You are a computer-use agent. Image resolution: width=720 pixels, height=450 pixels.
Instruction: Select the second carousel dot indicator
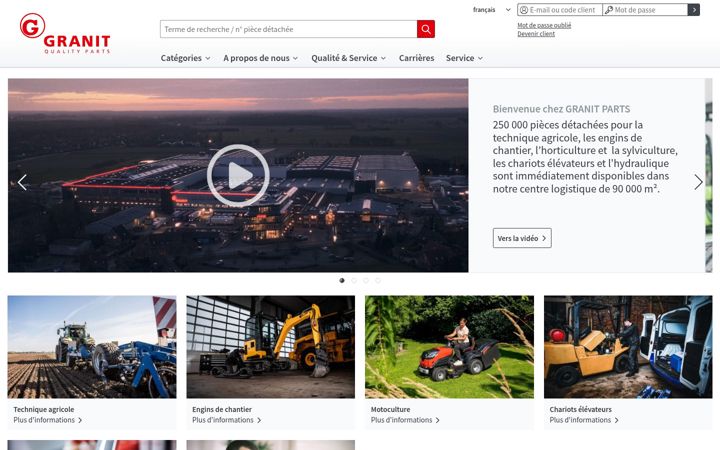[x=354, y=280]
